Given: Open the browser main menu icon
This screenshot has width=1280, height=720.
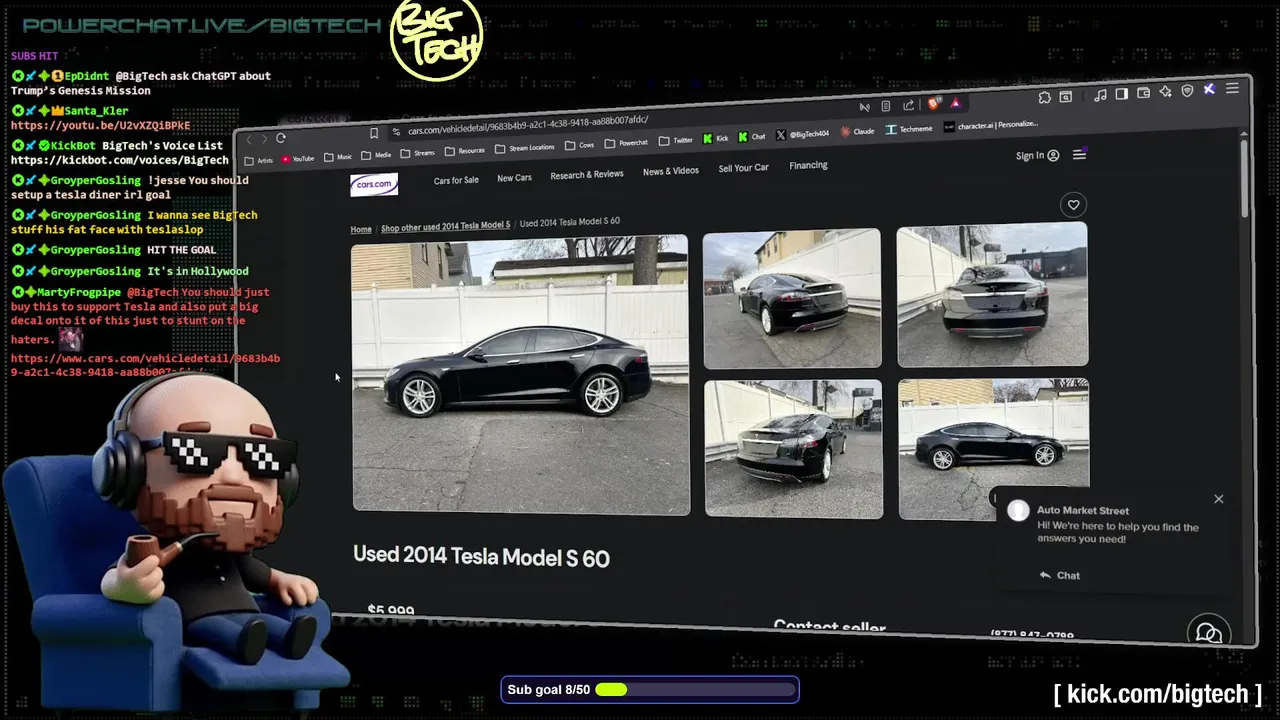Looking at the screenshot, I should click(x=1232, y=88).
